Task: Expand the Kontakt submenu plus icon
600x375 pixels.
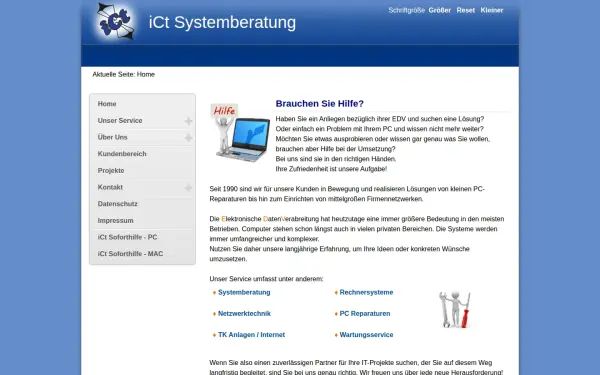Action: (x=188, y=188)
